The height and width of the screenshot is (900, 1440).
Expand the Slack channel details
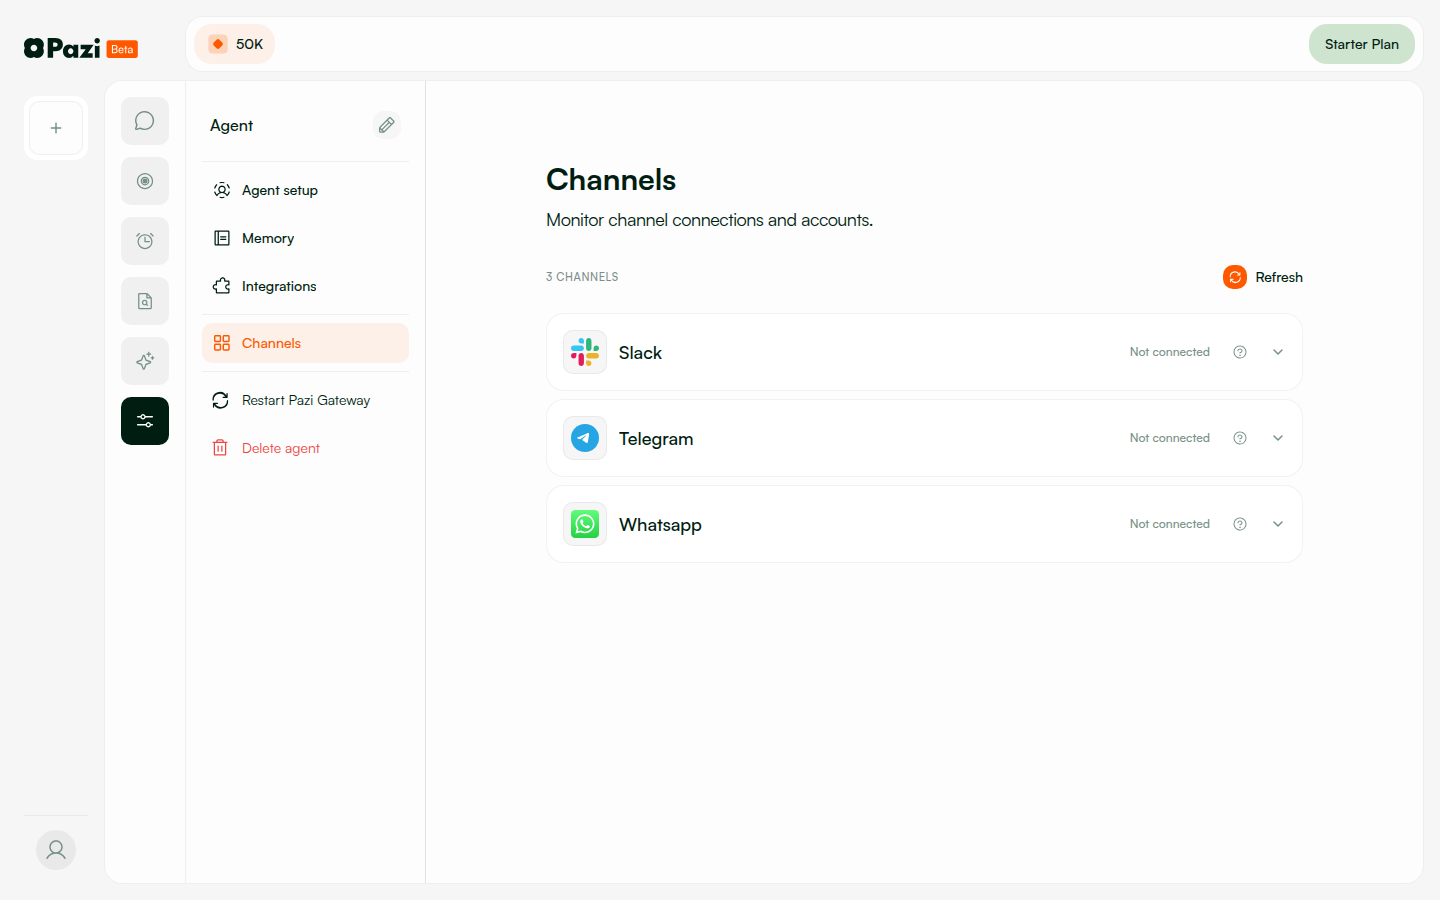[x=1278, y=352]
